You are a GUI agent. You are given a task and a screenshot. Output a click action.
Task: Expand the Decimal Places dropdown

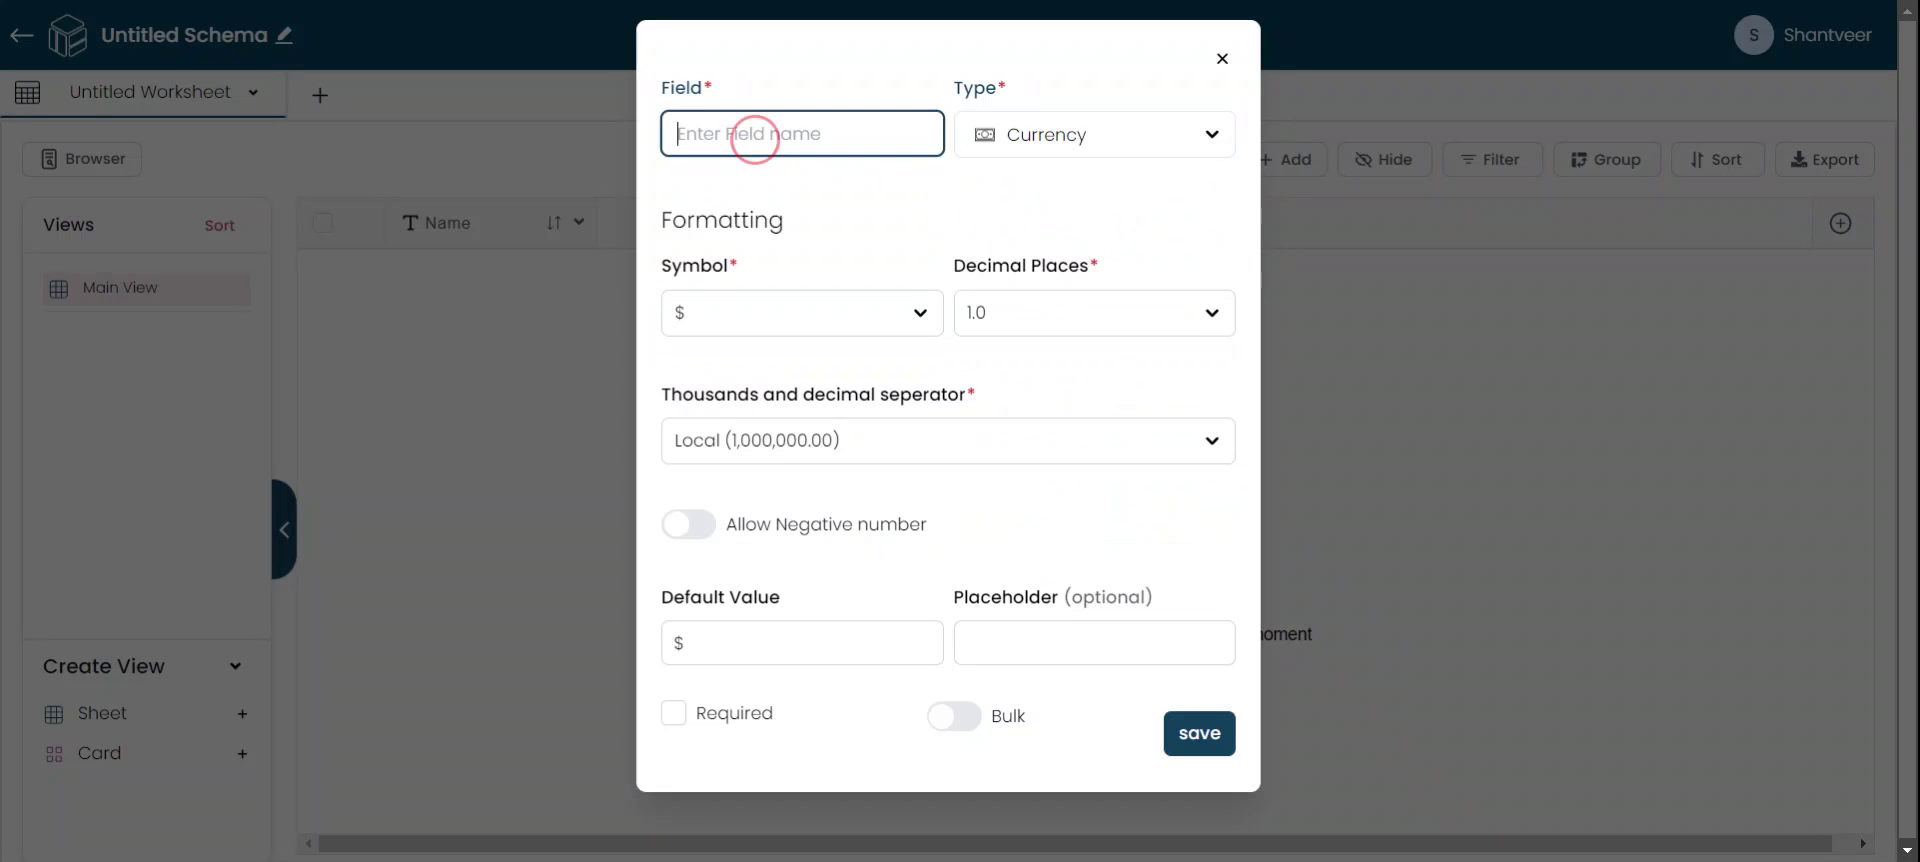1094,313
